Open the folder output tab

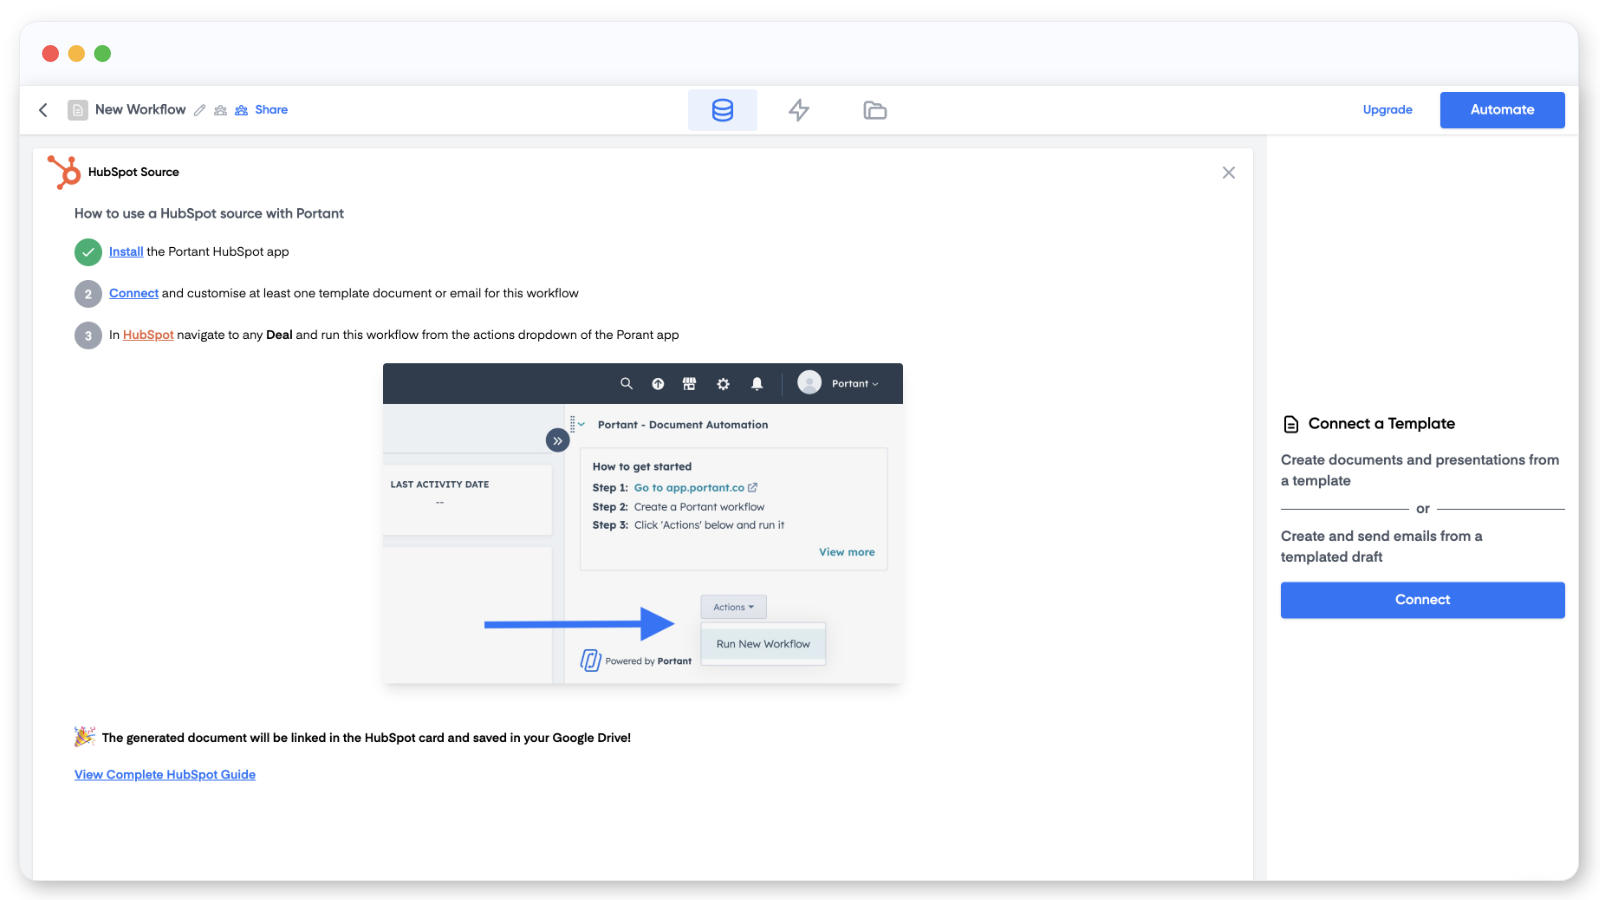click(875, 110)
